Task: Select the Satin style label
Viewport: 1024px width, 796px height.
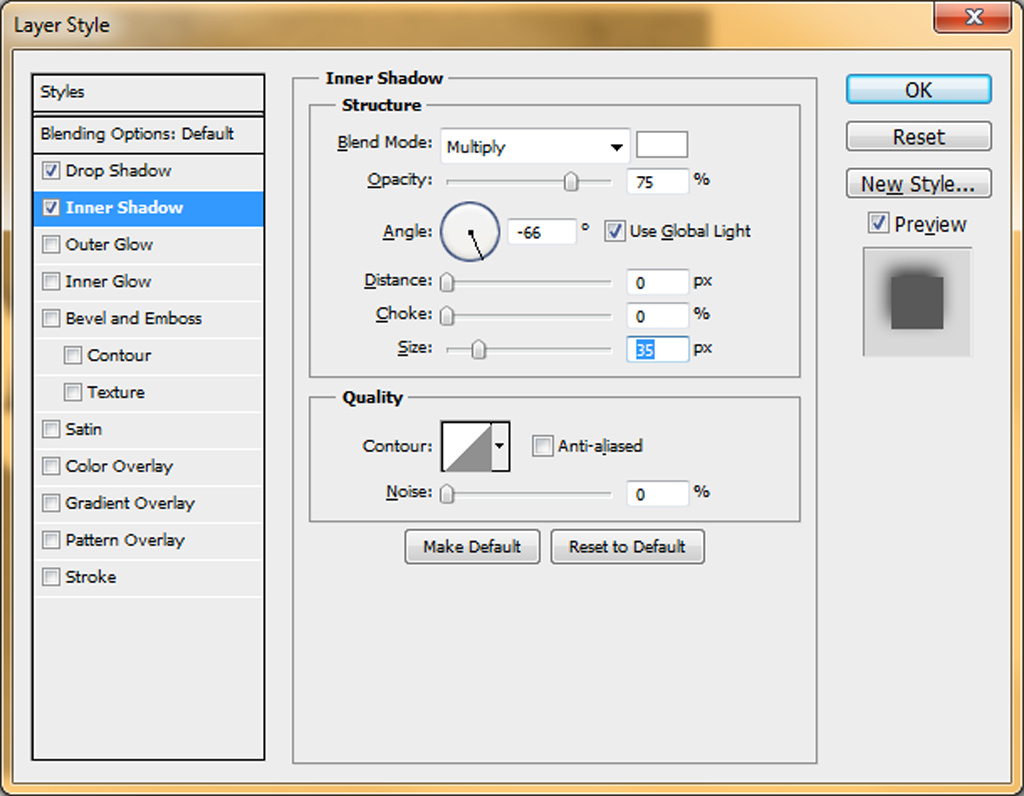Action: [84, 429]
